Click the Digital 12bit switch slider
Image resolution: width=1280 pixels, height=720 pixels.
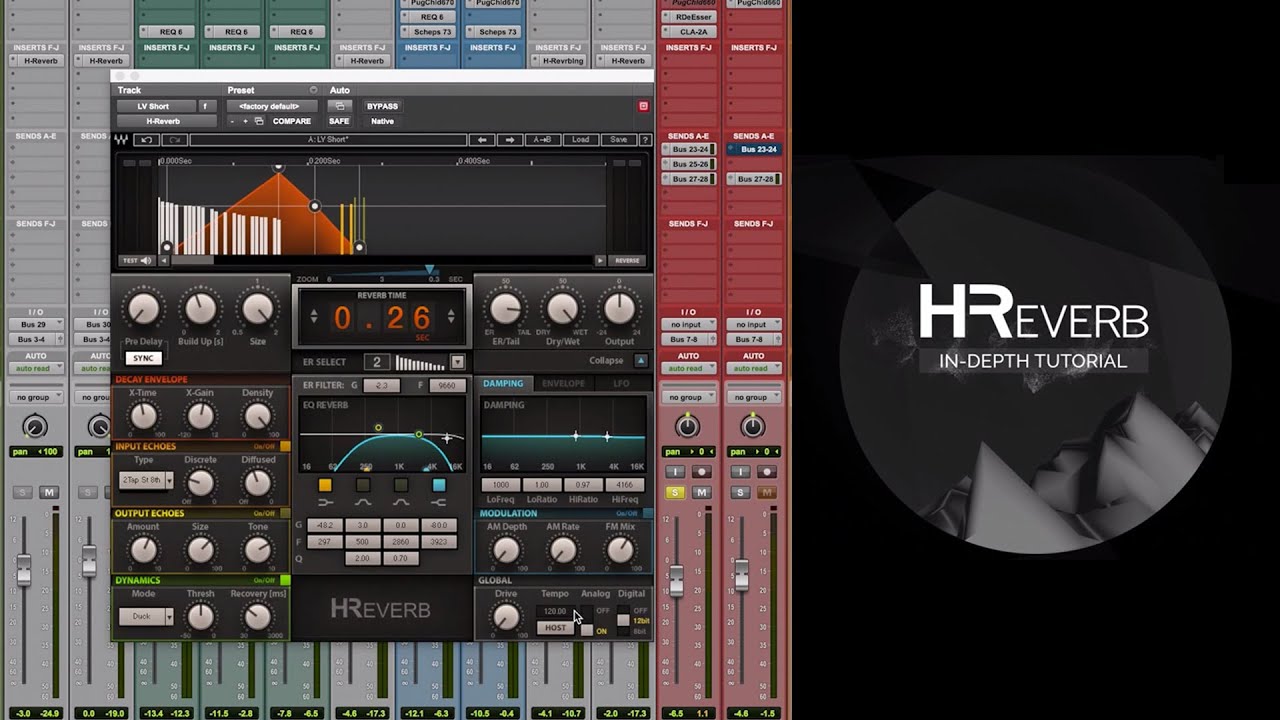tap(623, 620)
